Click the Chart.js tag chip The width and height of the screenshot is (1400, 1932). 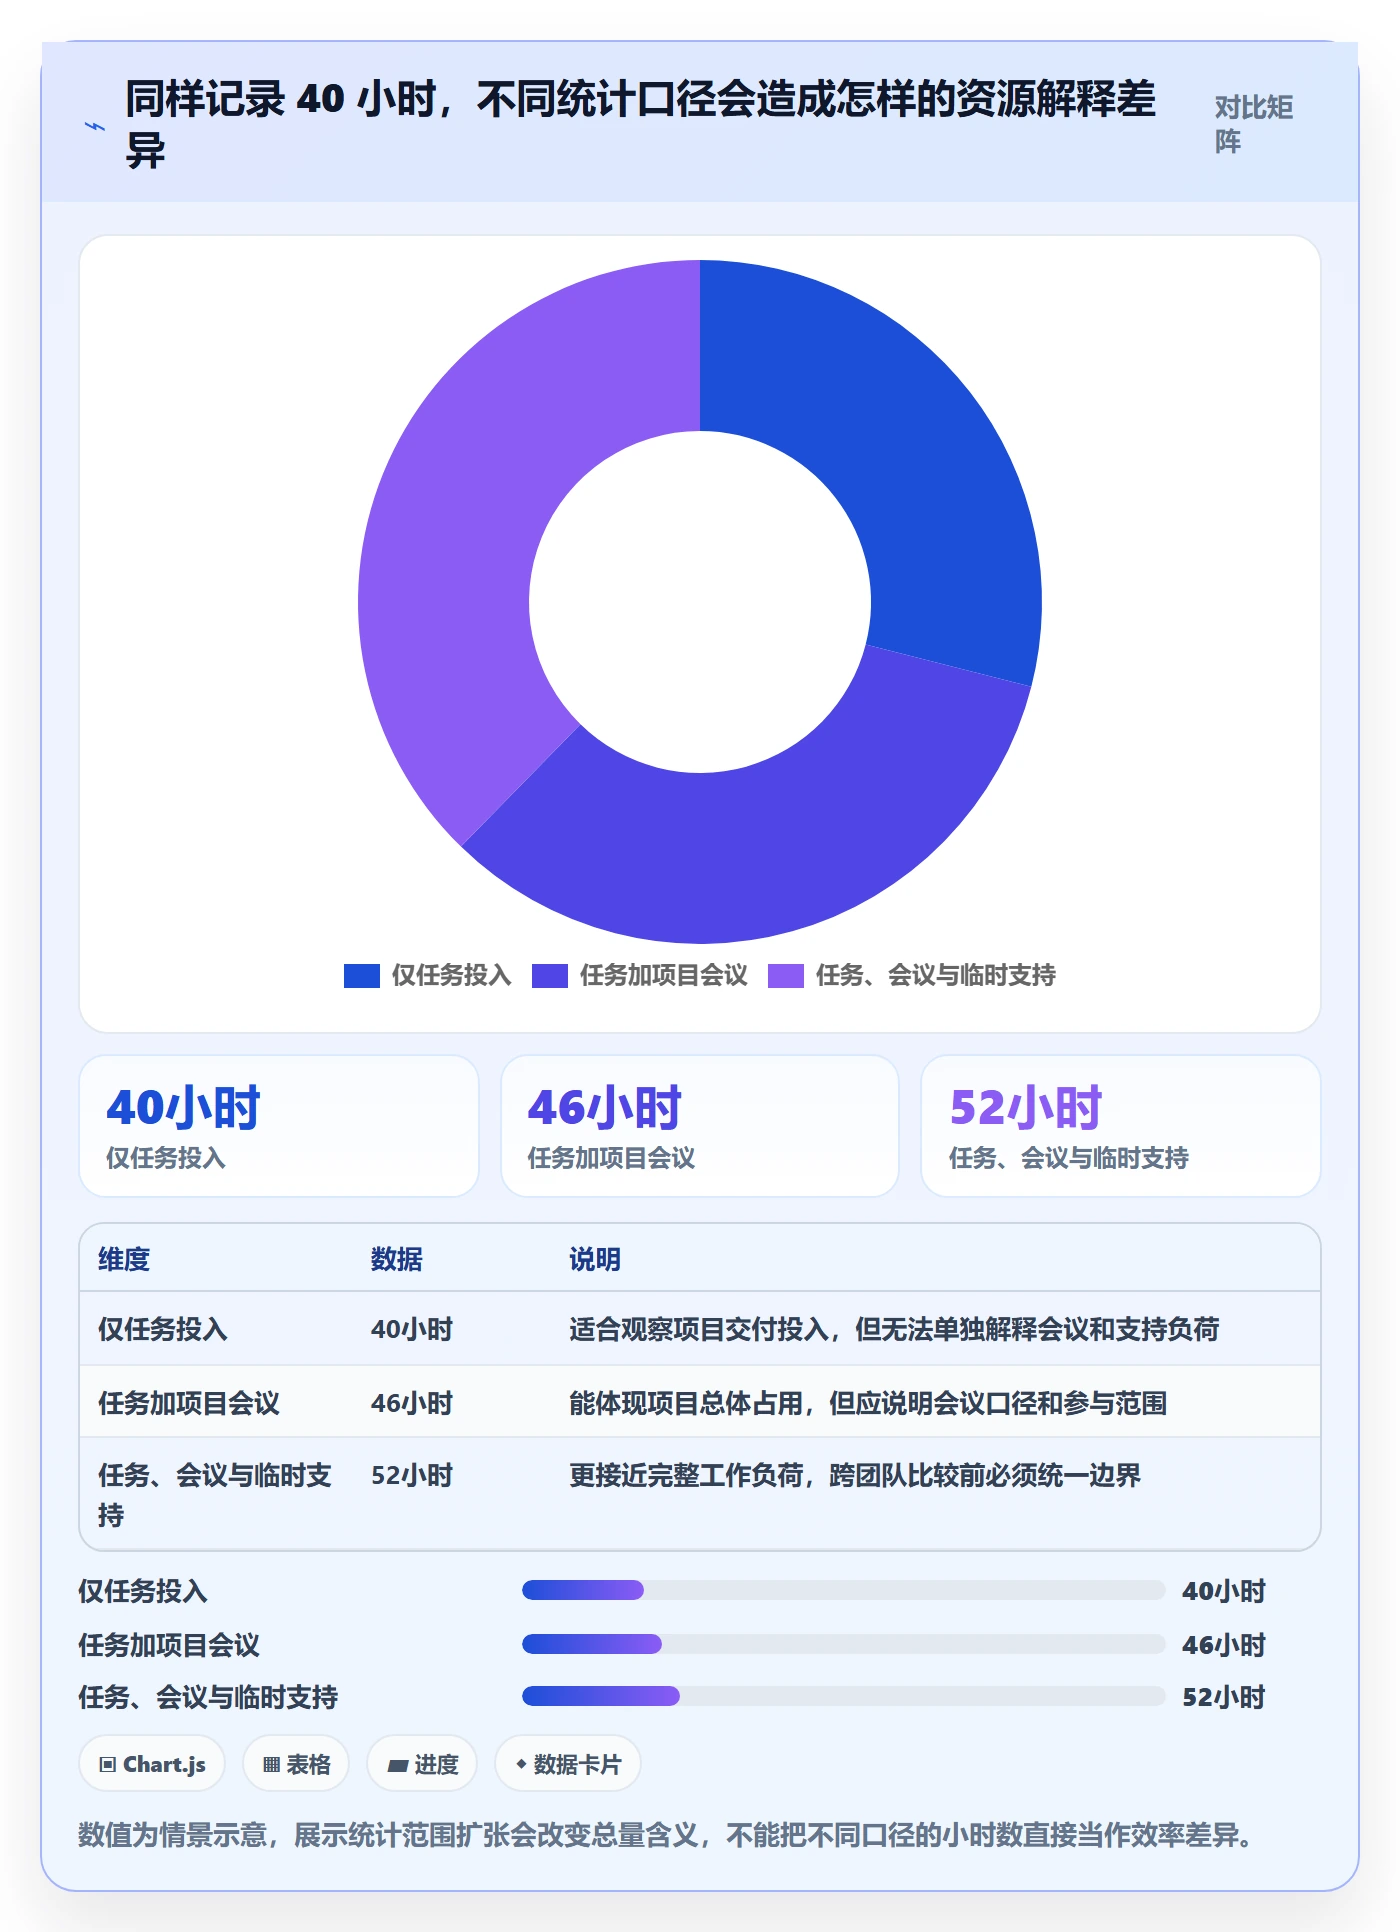(x=152, y=1764)
